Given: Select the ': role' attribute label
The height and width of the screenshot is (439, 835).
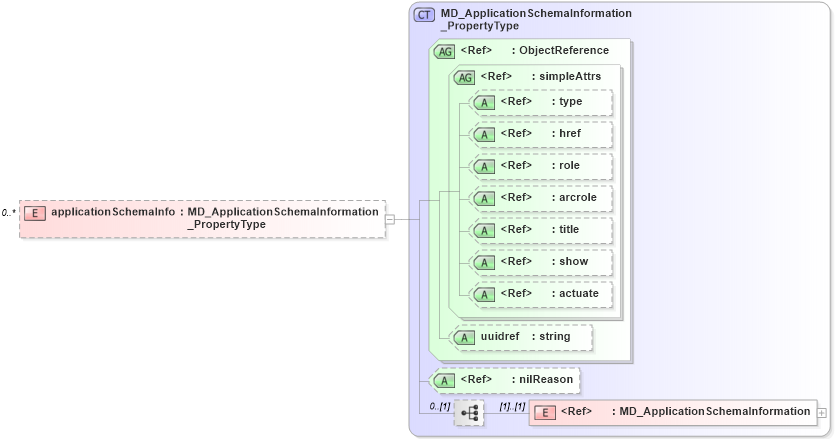Looking at the screenshot, I should pyautogui.click(x=566, y=165).
